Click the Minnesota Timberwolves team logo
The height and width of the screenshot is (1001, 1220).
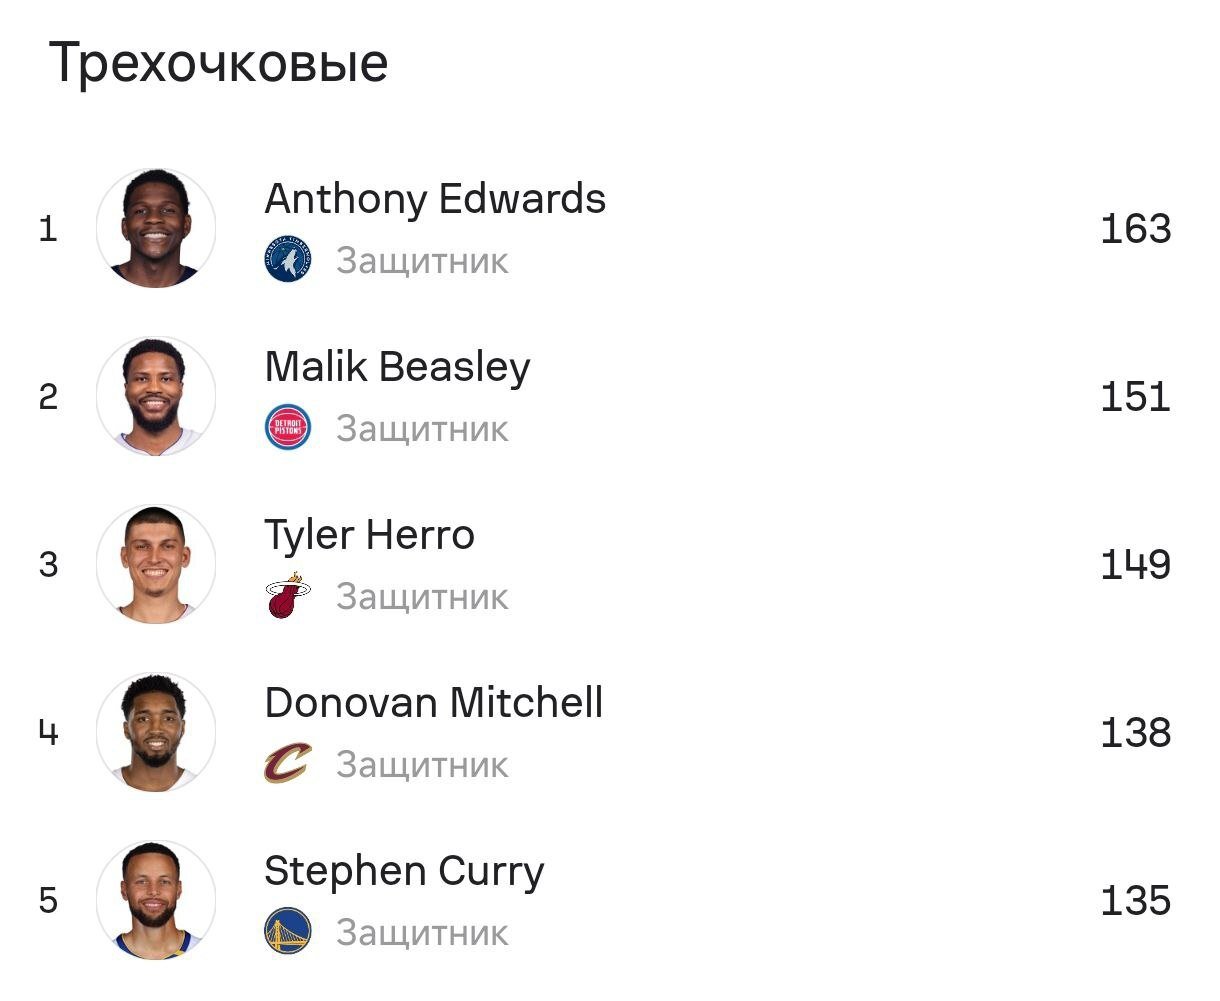288,260
